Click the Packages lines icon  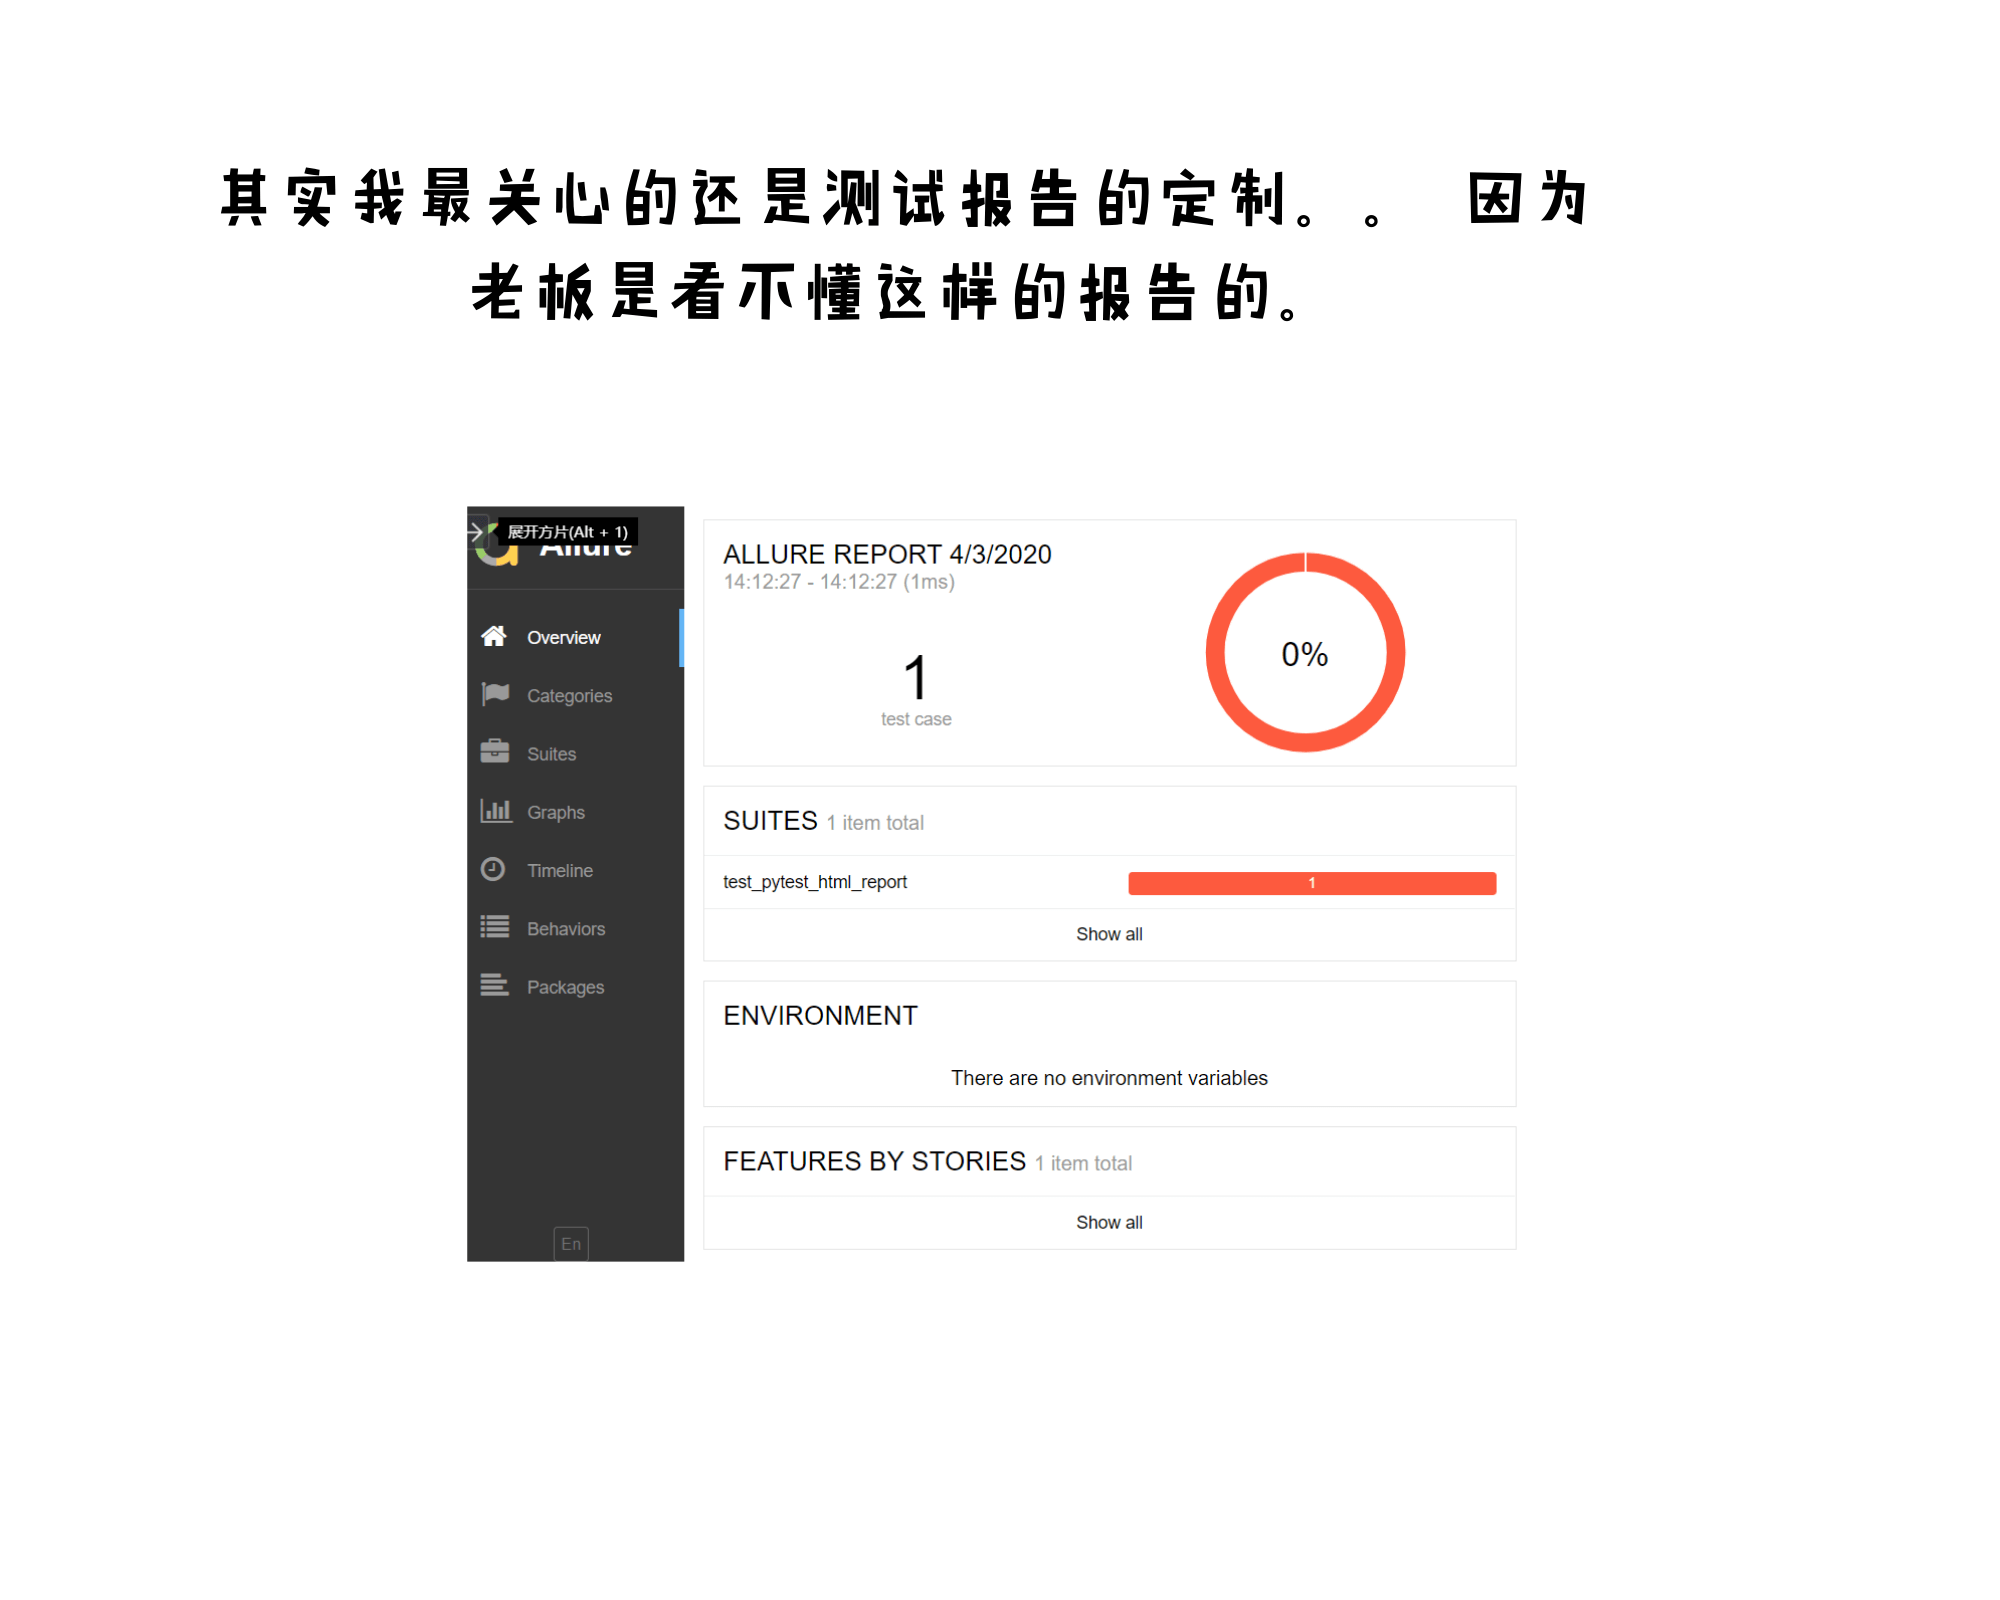tap(494, 986)
